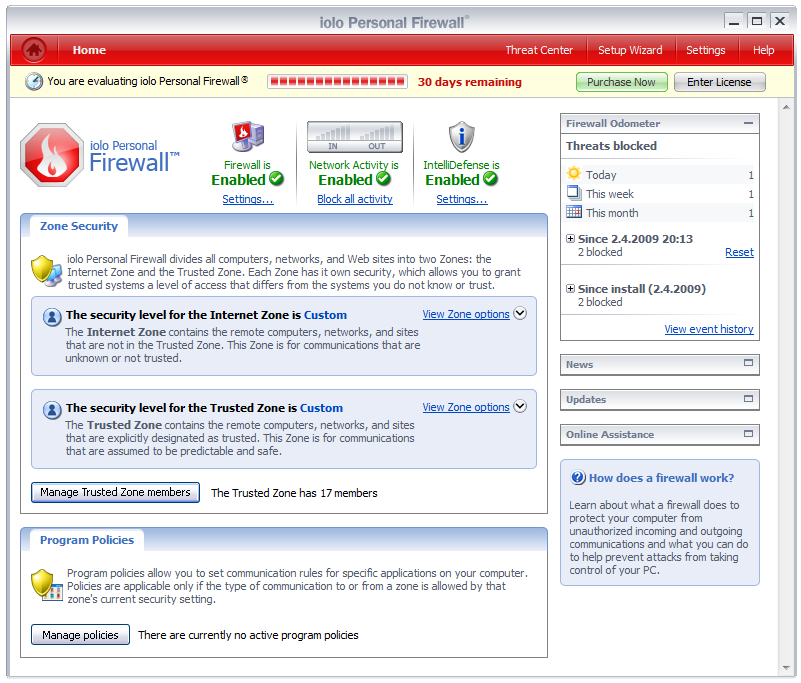Click '30 days remaining' text

coord(469,82)
